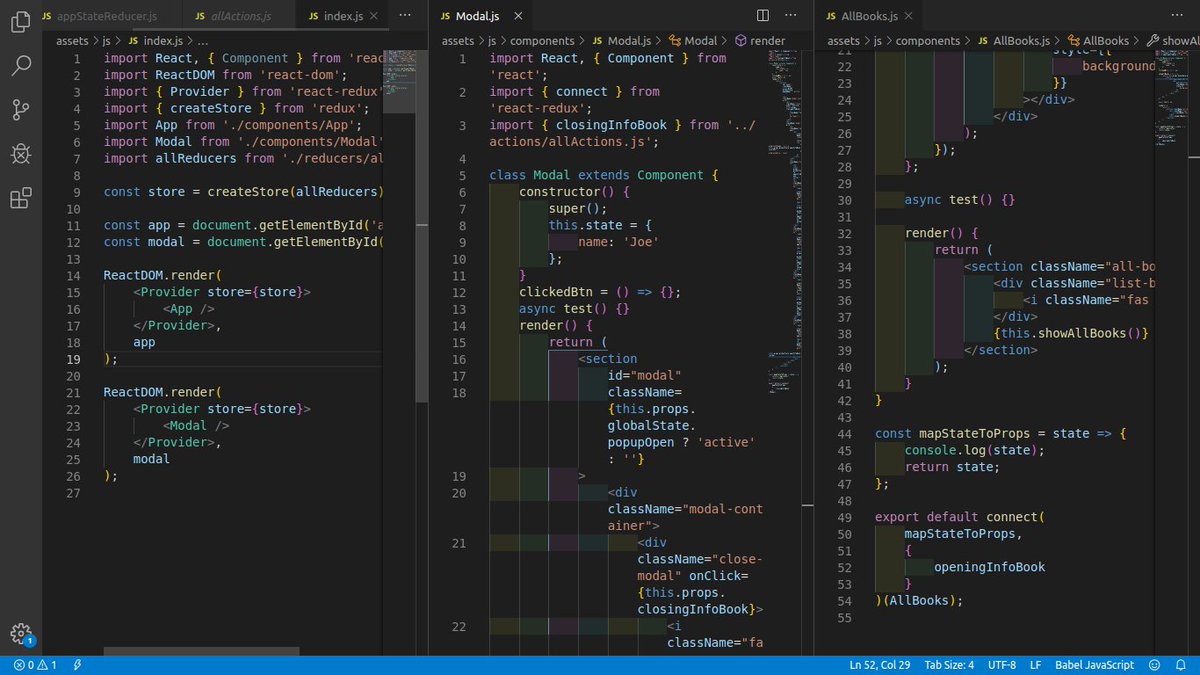The image size is (1200, 675).
Task: Click 'js' breadcrumb in index.js editor
Action: [107, 41]
